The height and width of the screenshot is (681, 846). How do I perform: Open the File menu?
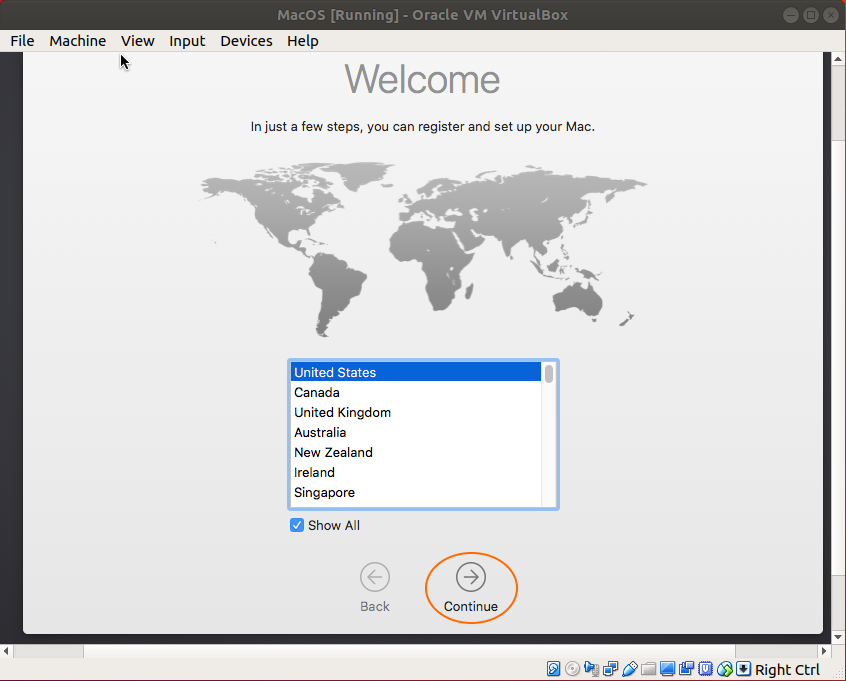[x=22, y=41]
